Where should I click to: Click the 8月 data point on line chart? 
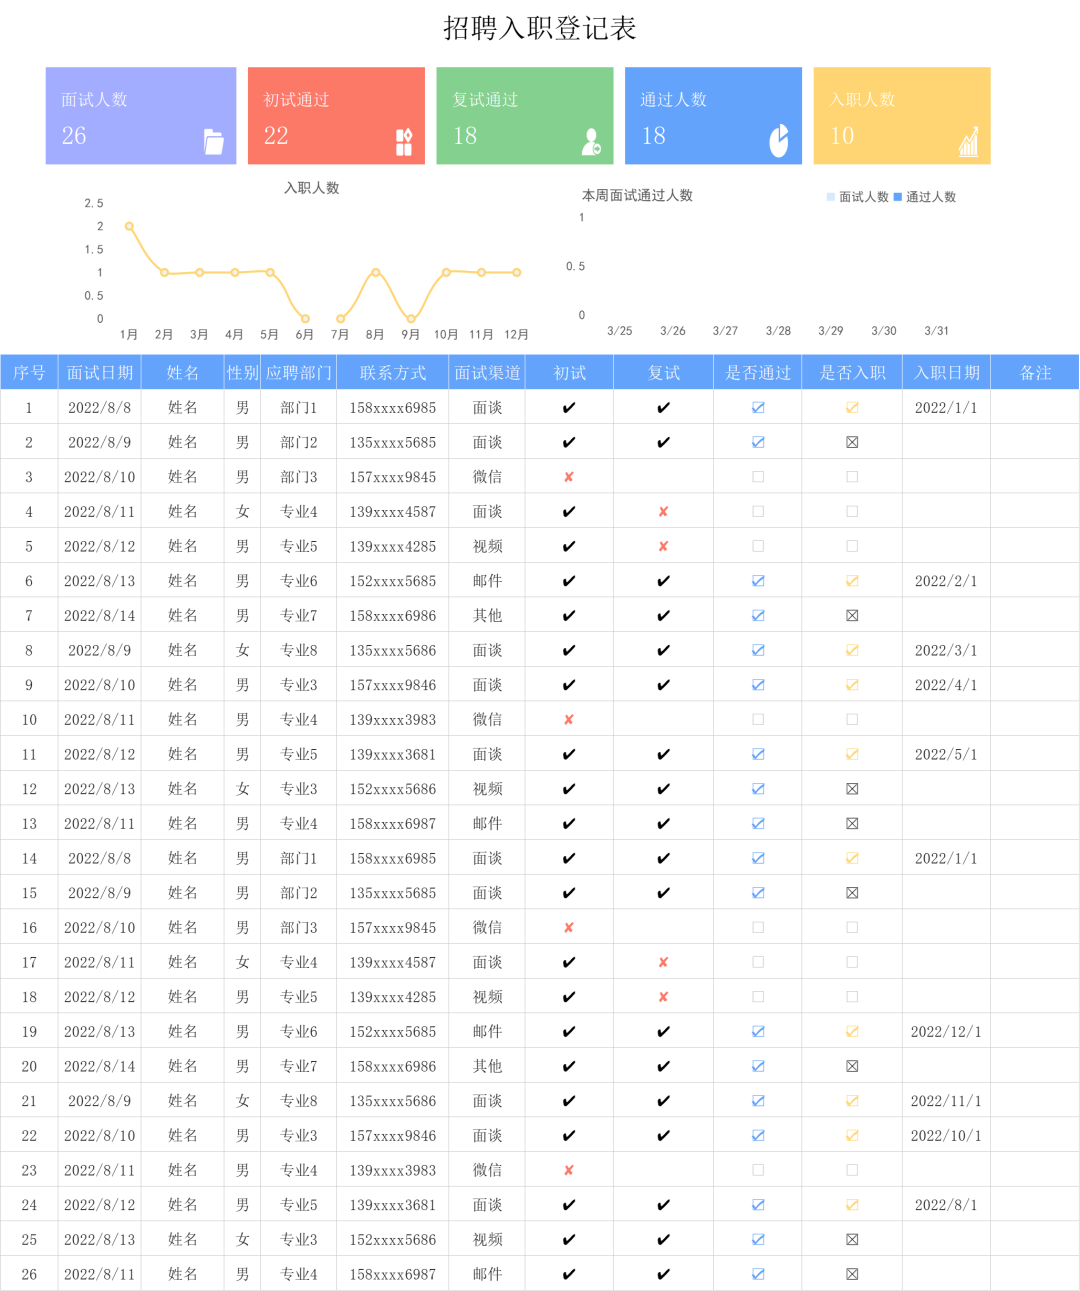click(x=376, y=272)
